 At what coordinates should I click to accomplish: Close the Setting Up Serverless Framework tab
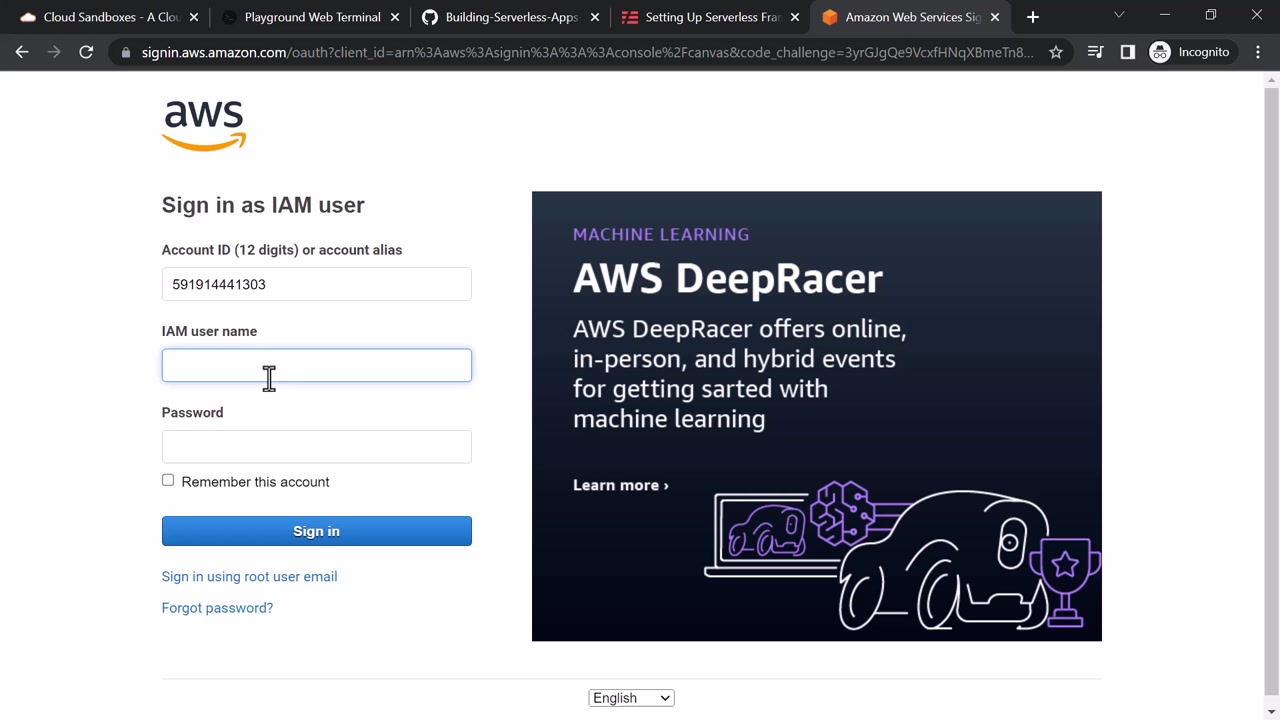pyautogui.click(x=795, y=17)
